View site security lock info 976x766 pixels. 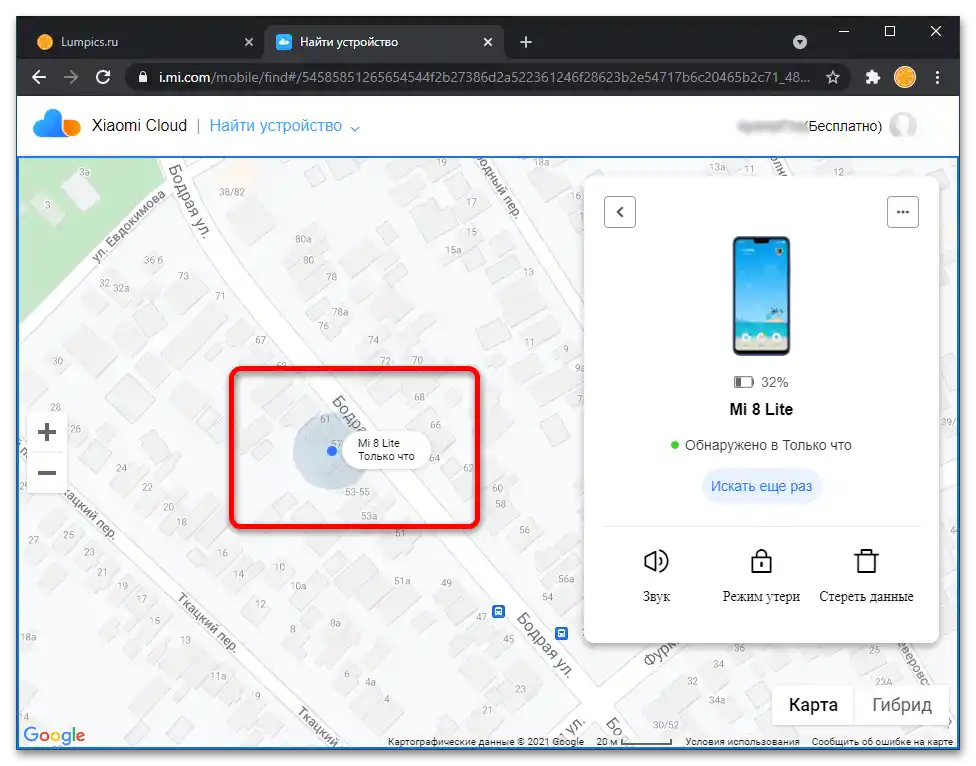[x=143, y=77]
